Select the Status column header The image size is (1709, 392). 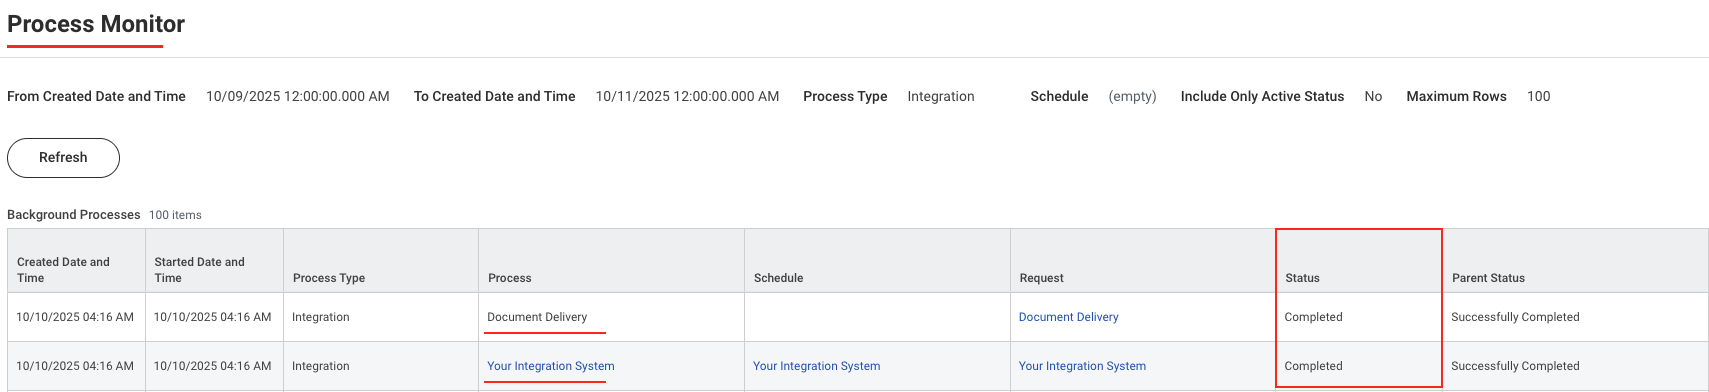pos(1302,278)
